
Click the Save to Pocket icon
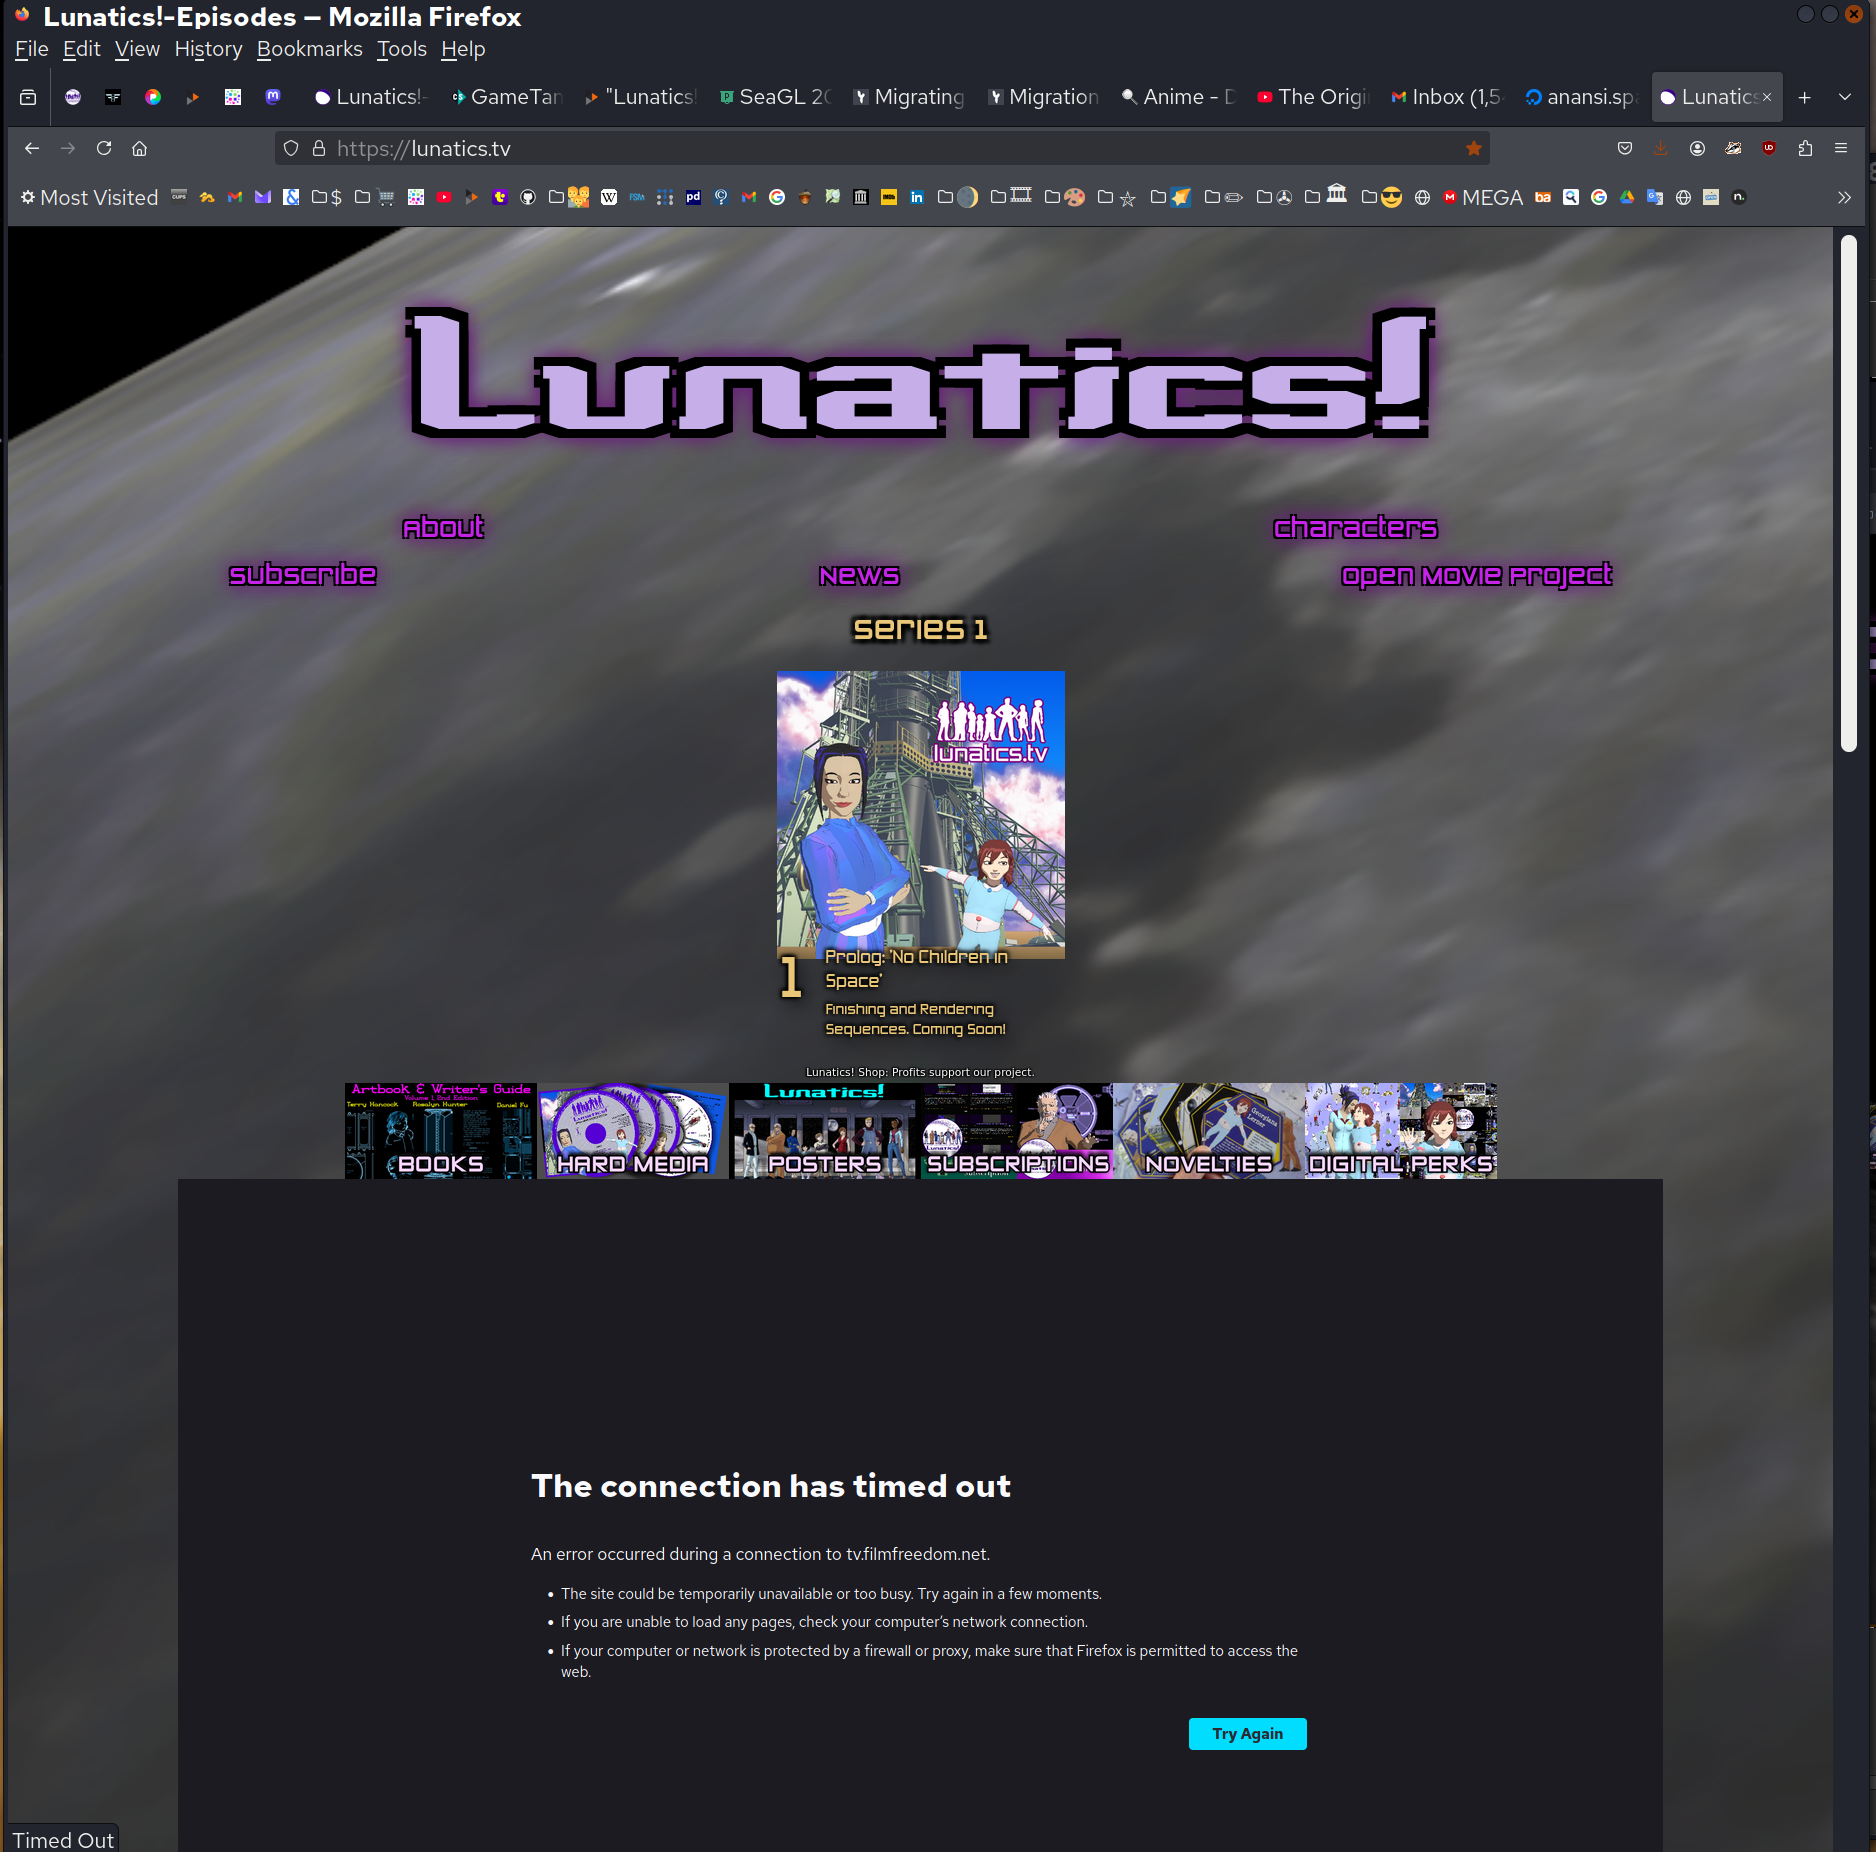pos(1625,148)
